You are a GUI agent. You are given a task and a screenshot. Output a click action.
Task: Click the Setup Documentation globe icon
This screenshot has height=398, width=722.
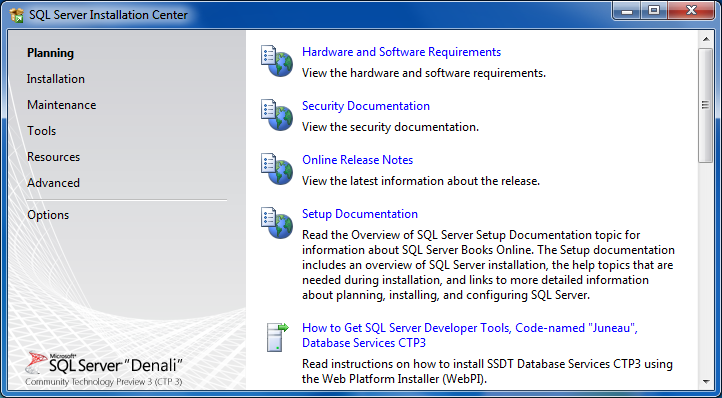[x=277, y=223]
